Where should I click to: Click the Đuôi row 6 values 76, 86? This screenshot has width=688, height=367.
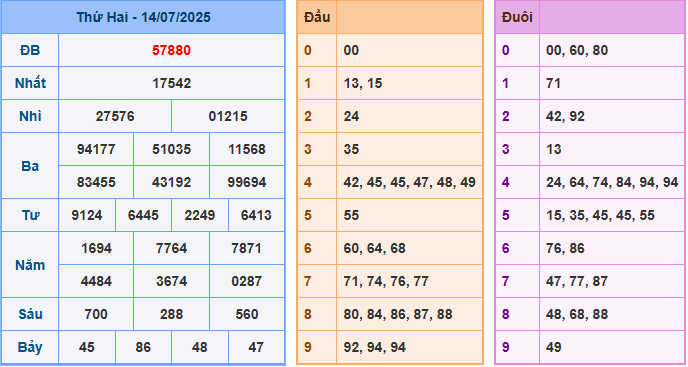pos(565,248)
